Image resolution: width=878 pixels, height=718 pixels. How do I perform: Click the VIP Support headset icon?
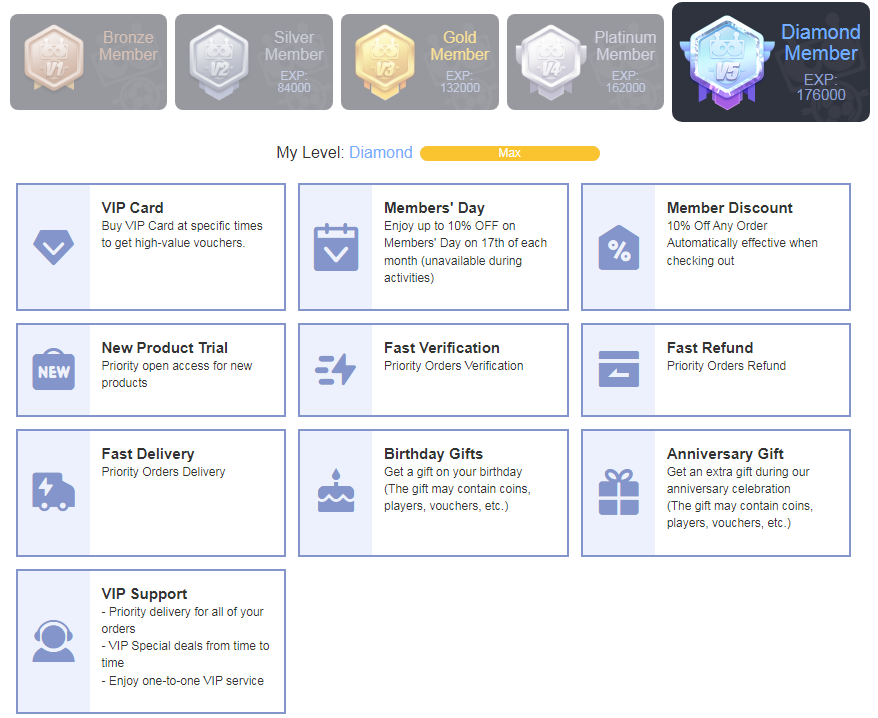click(53, 641)
